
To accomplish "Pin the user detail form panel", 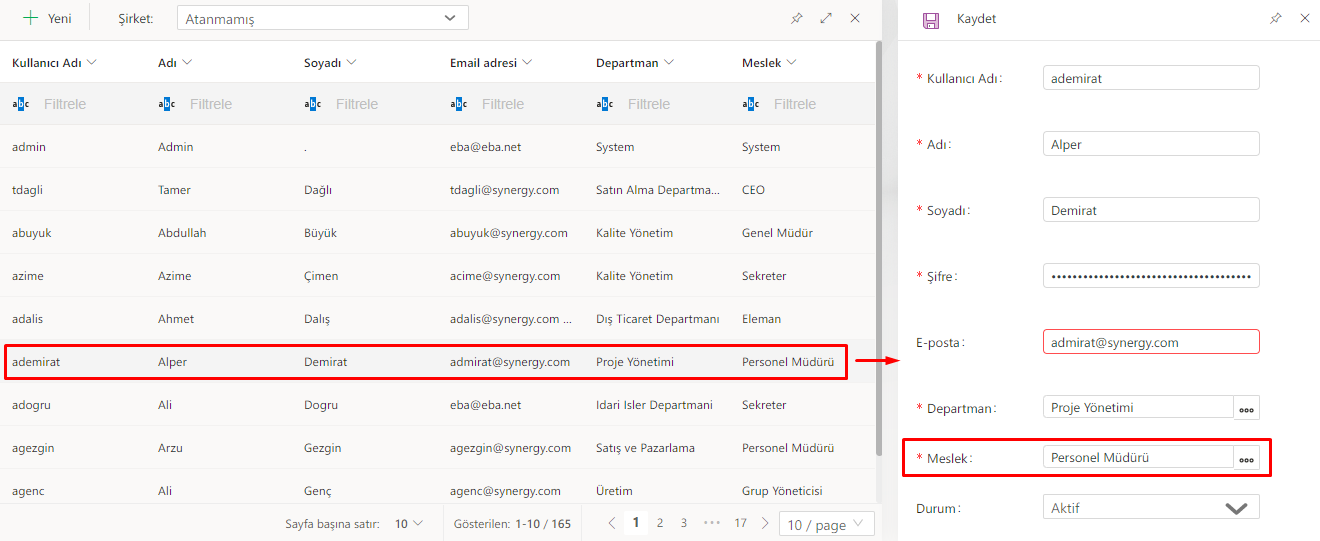I will 1275,18.
